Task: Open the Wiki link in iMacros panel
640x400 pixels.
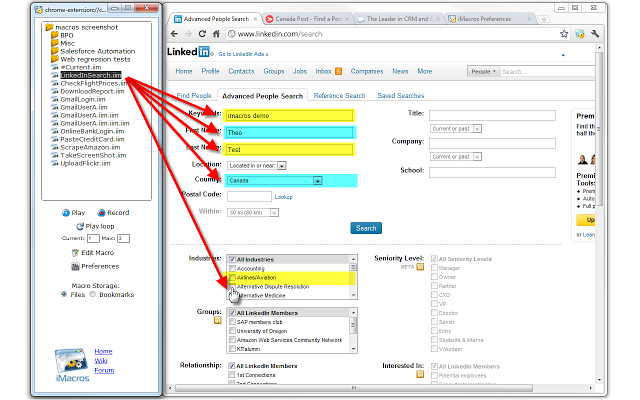Action: pyautogui.click(x=102, y=360)
